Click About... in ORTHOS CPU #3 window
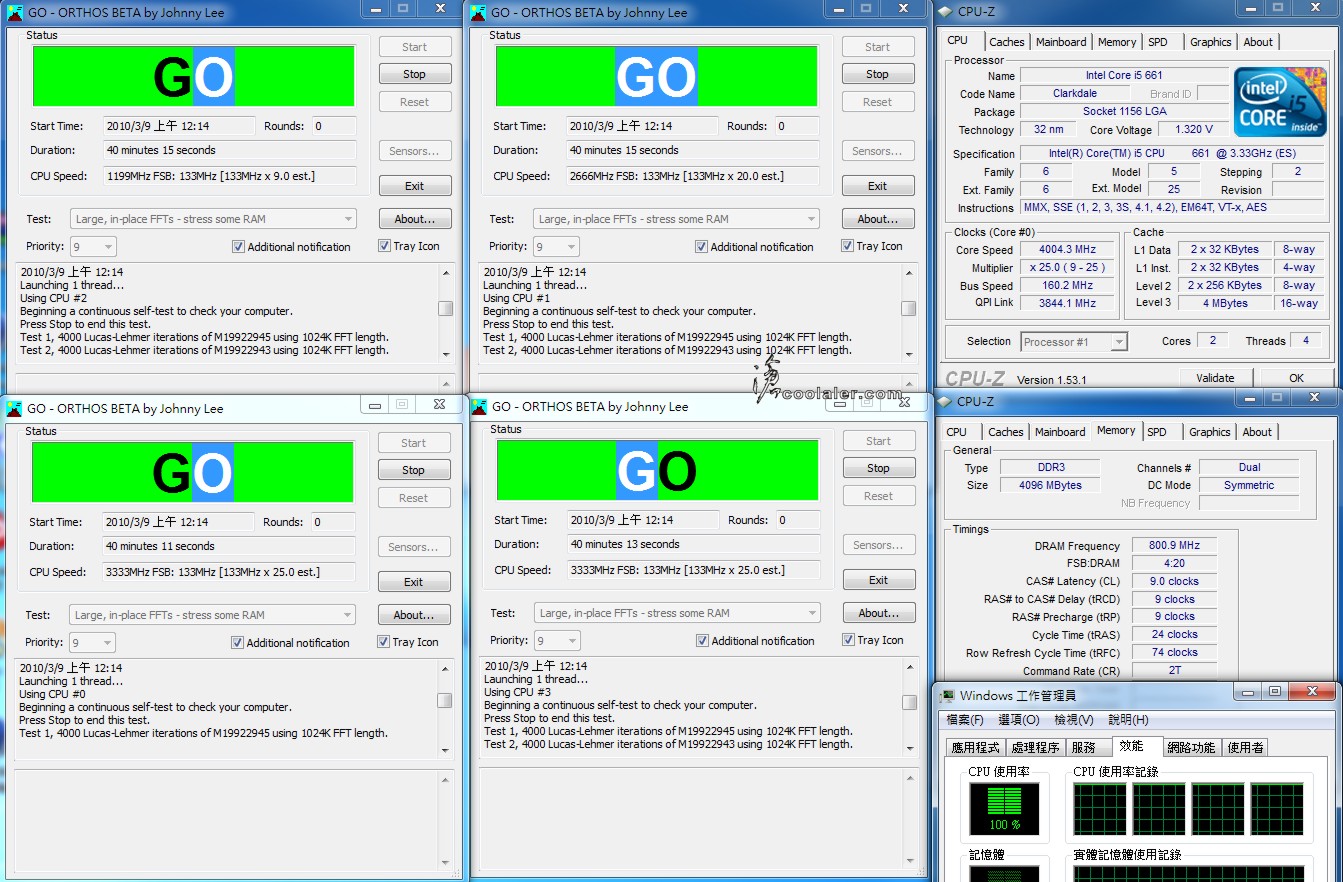Image resolution: width=1343 pixels, height=882 pixels. tap(879, 613)
